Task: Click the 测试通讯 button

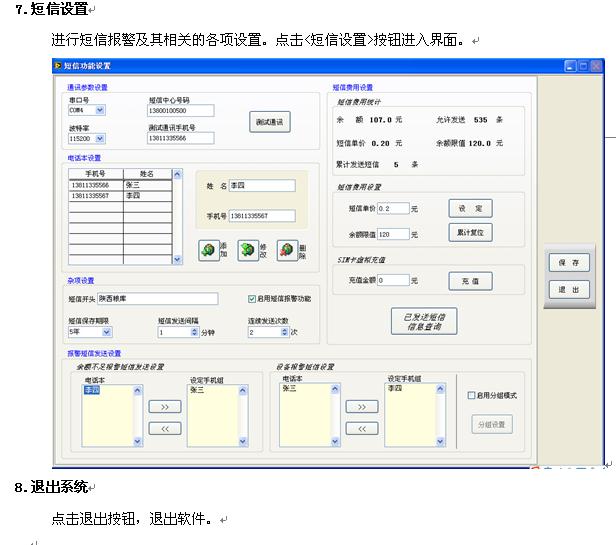Action: 269,122
